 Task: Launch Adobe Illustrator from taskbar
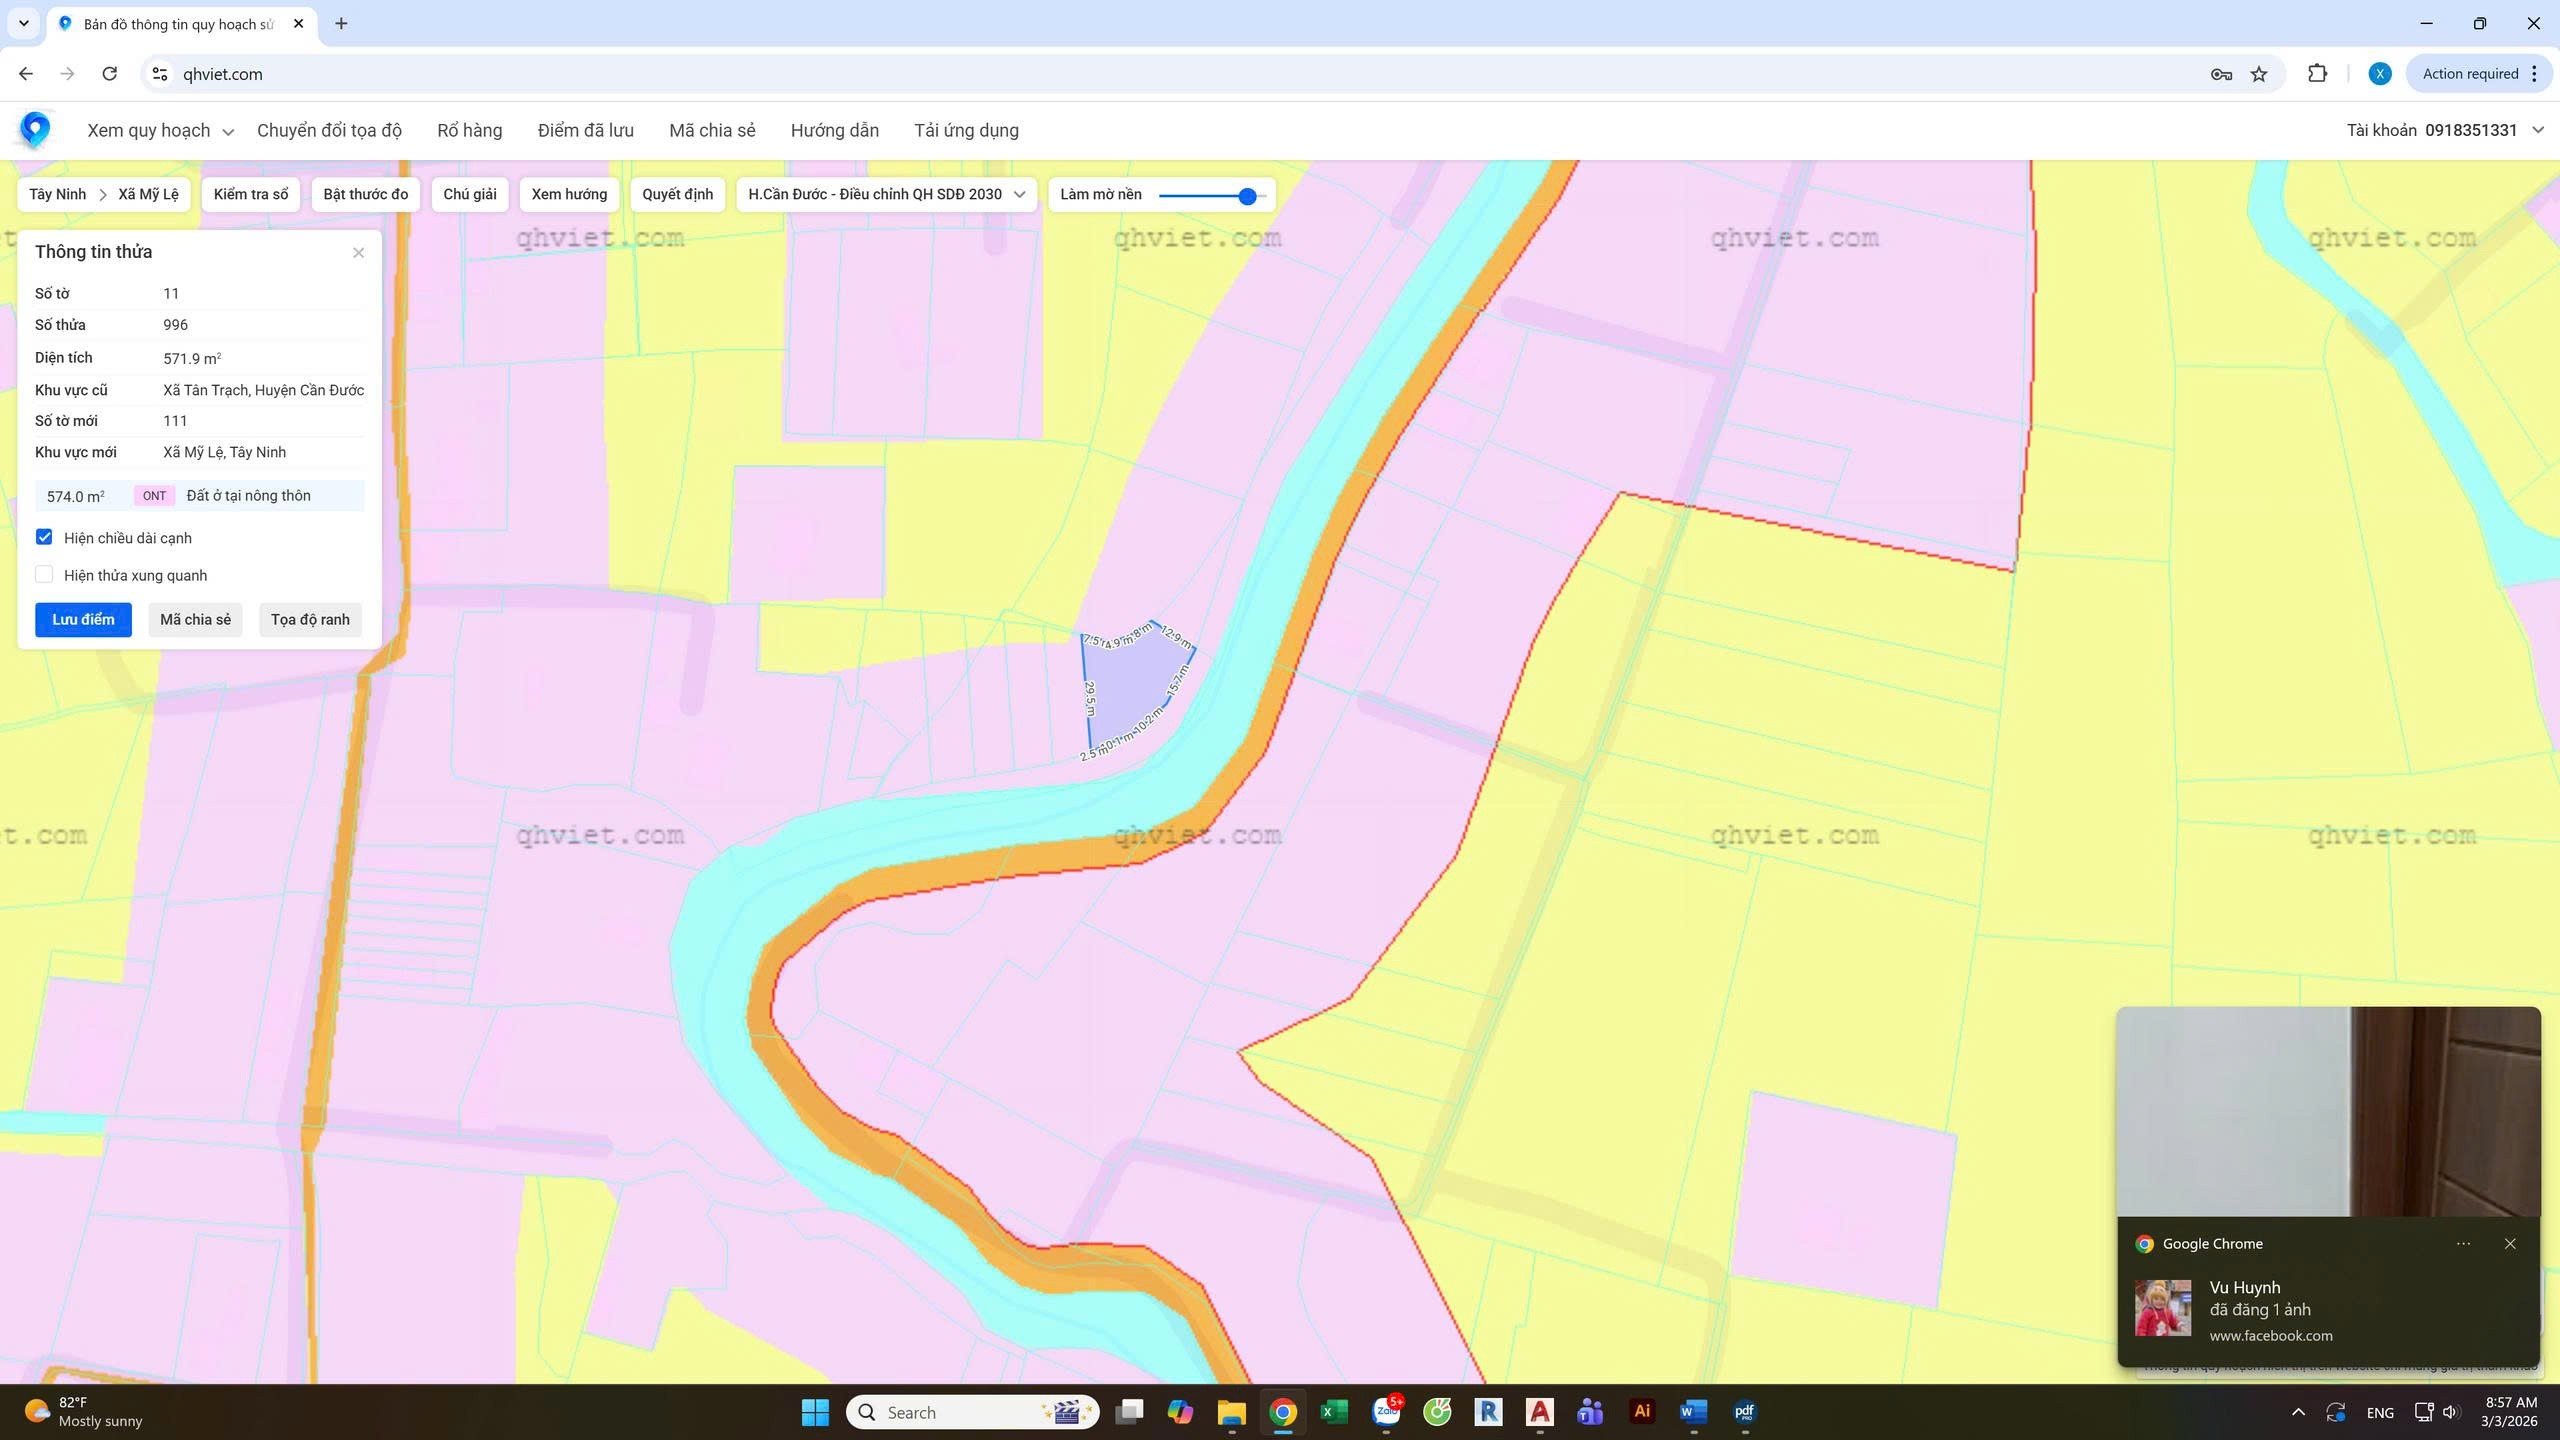tap(1641, 1411)
